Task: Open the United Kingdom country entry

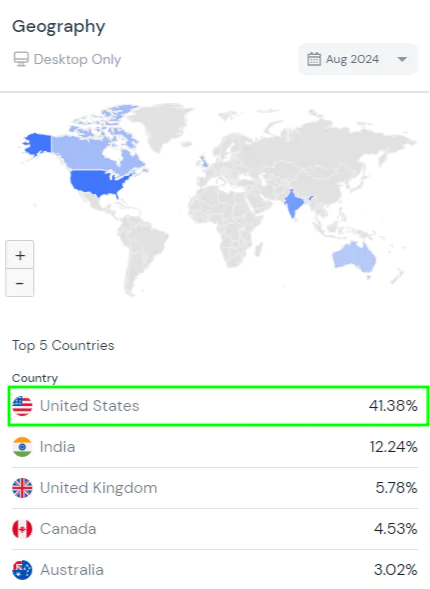Action: 215,488
